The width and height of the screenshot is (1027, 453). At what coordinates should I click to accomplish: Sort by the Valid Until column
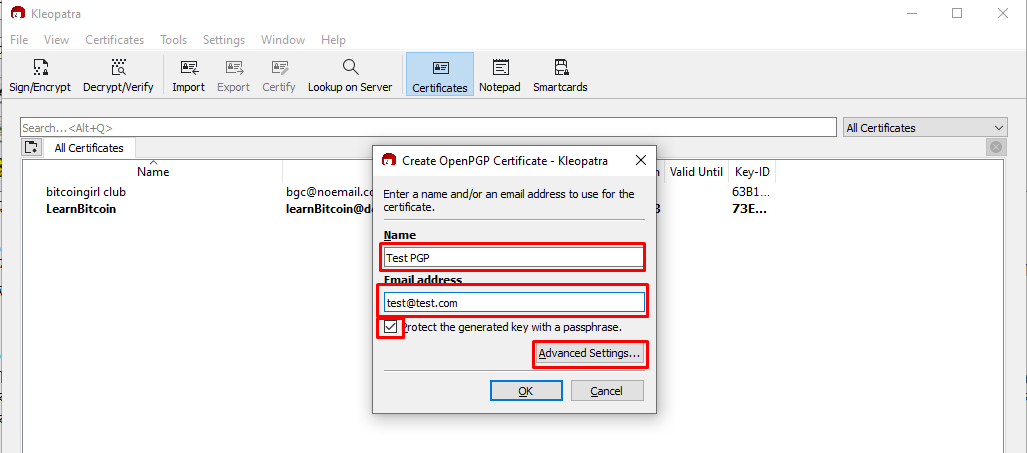pos(696,172)
